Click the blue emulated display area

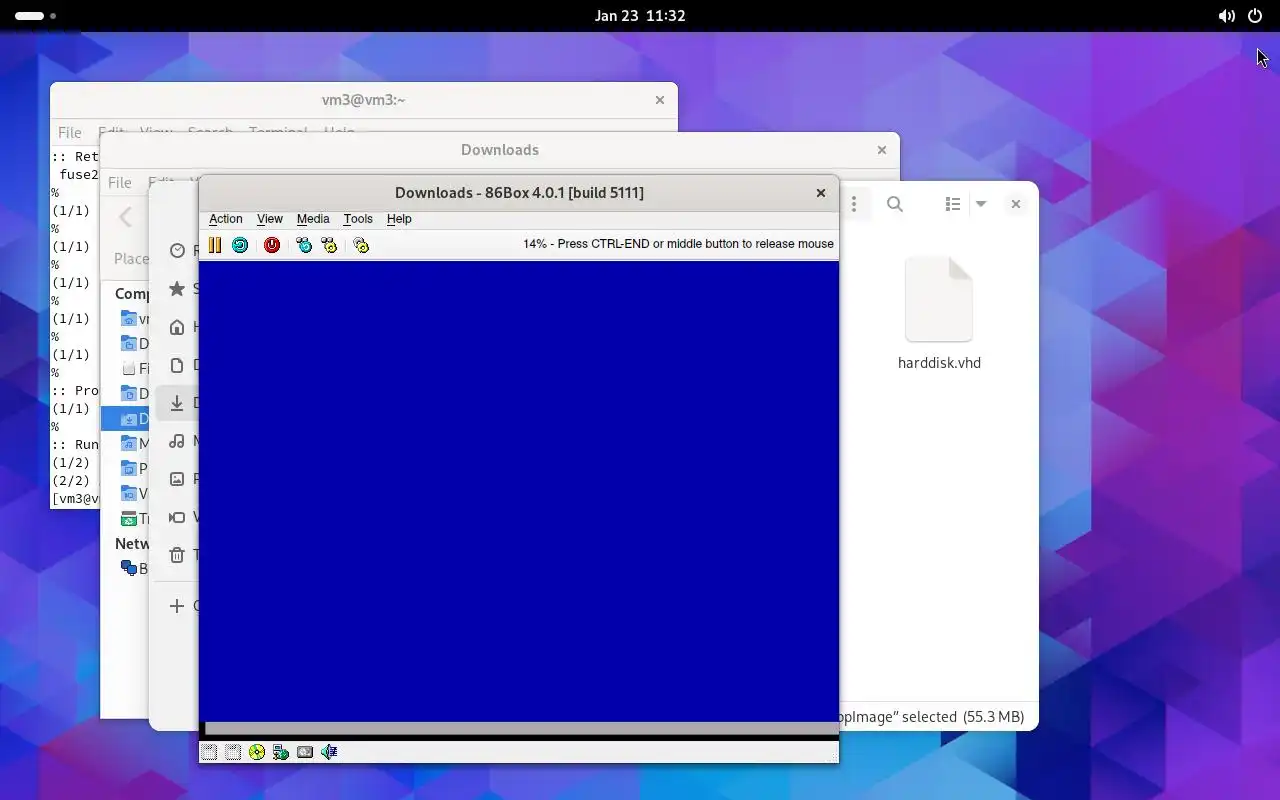[519, 491]
